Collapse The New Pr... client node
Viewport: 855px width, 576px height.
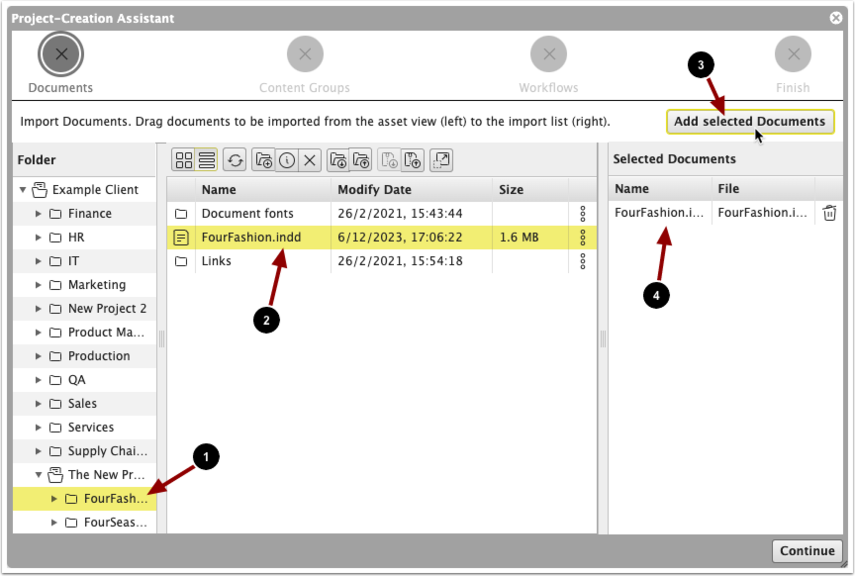point(38,475)
